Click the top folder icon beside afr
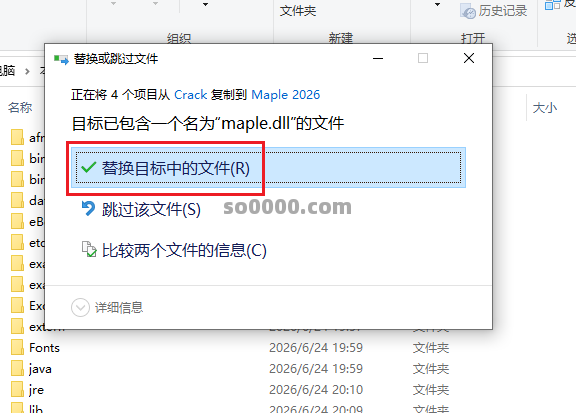 (17, 137)
